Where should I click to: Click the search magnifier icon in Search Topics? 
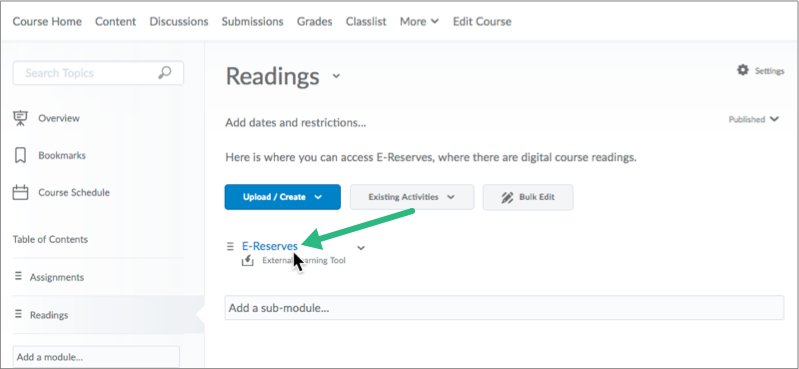(165, 73)
